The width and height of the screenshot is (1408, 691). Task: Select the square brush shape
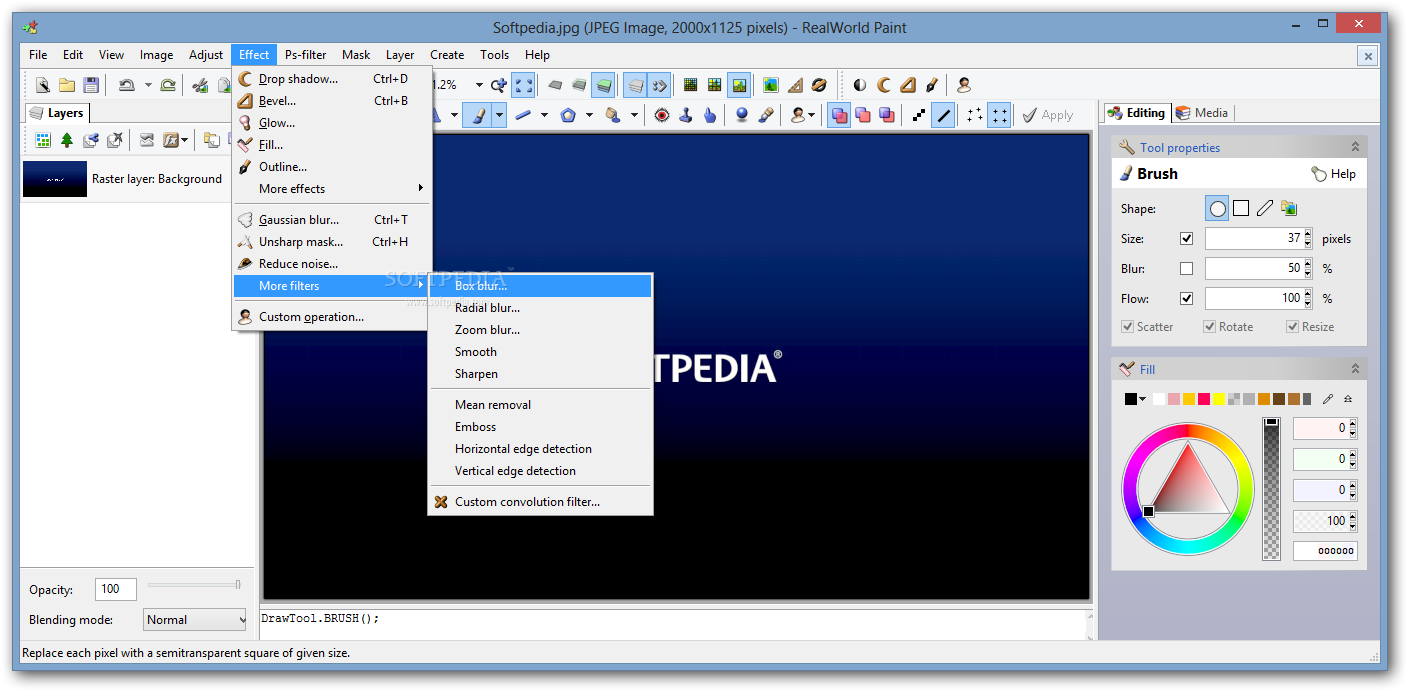tap(1241, 208)
